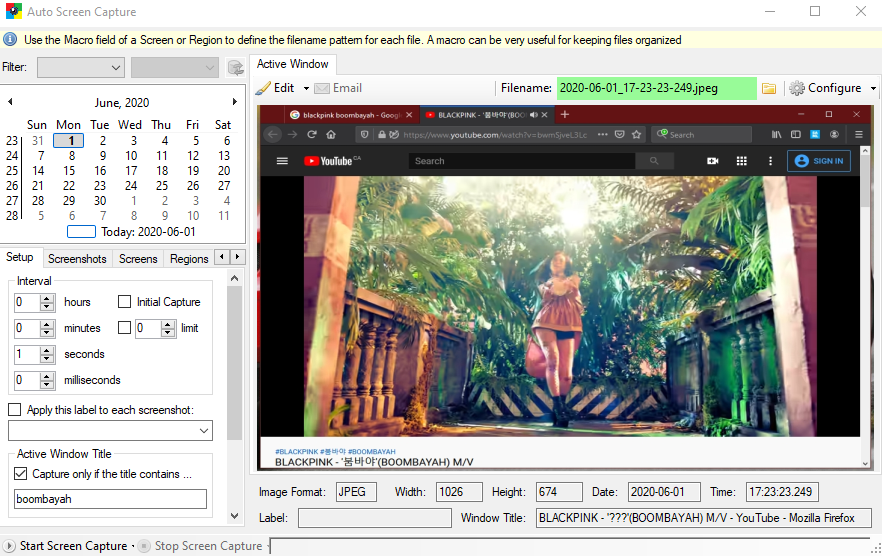Image resolution: width=882 pixels, height=556 pixels.
Task: Click Start Screen Capture play icon
Action: tap(9, 546)
